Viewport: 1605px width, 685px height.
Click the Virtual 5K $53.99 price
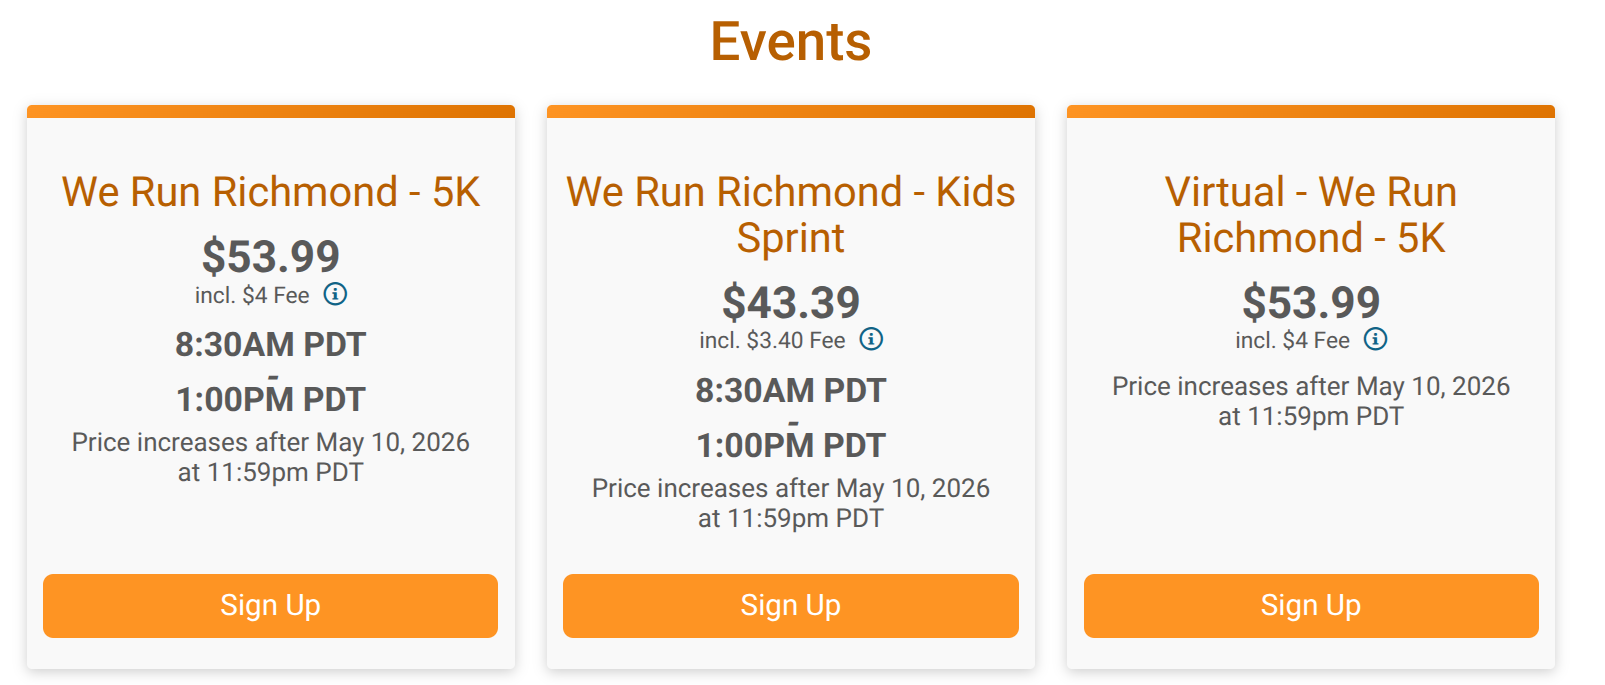[x=1311, y=302]
